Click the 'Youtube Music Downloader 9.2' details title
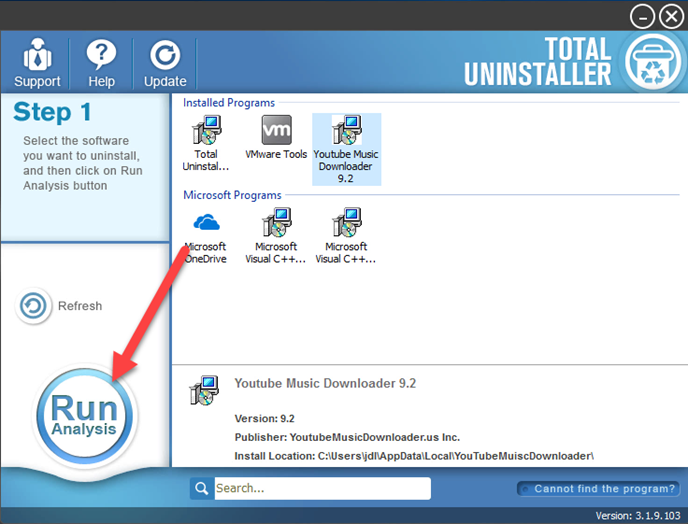Screen dimensions: 688x524 tap(325, 383)
